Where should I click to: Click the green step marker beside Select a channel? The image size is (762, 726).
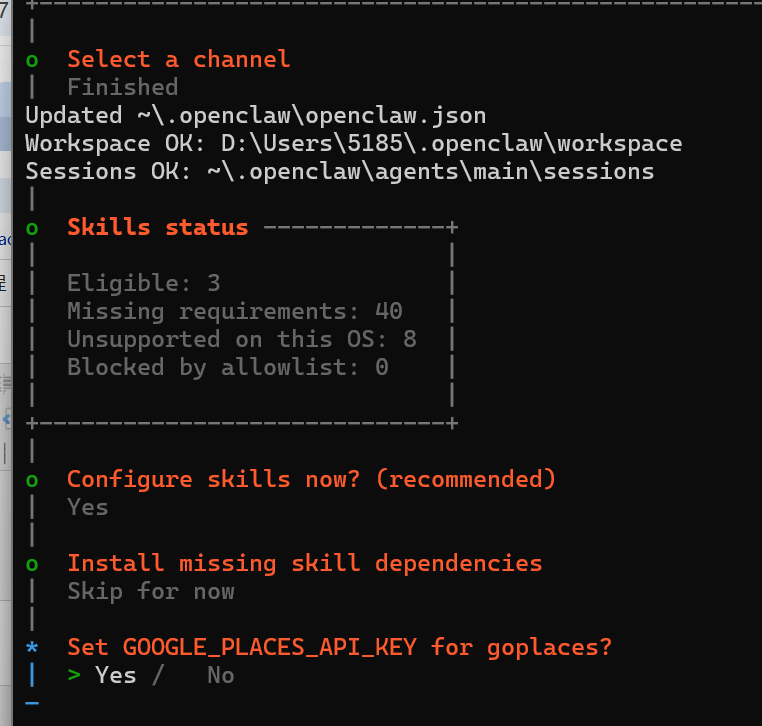[x=32, y=61]
